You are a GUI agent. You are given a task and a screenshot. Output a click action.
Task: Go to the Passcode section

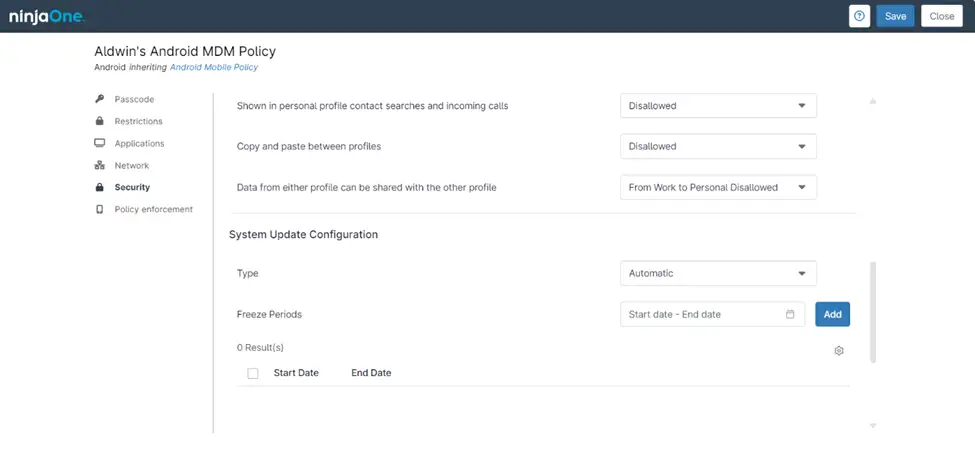click(x=134, y=99)
